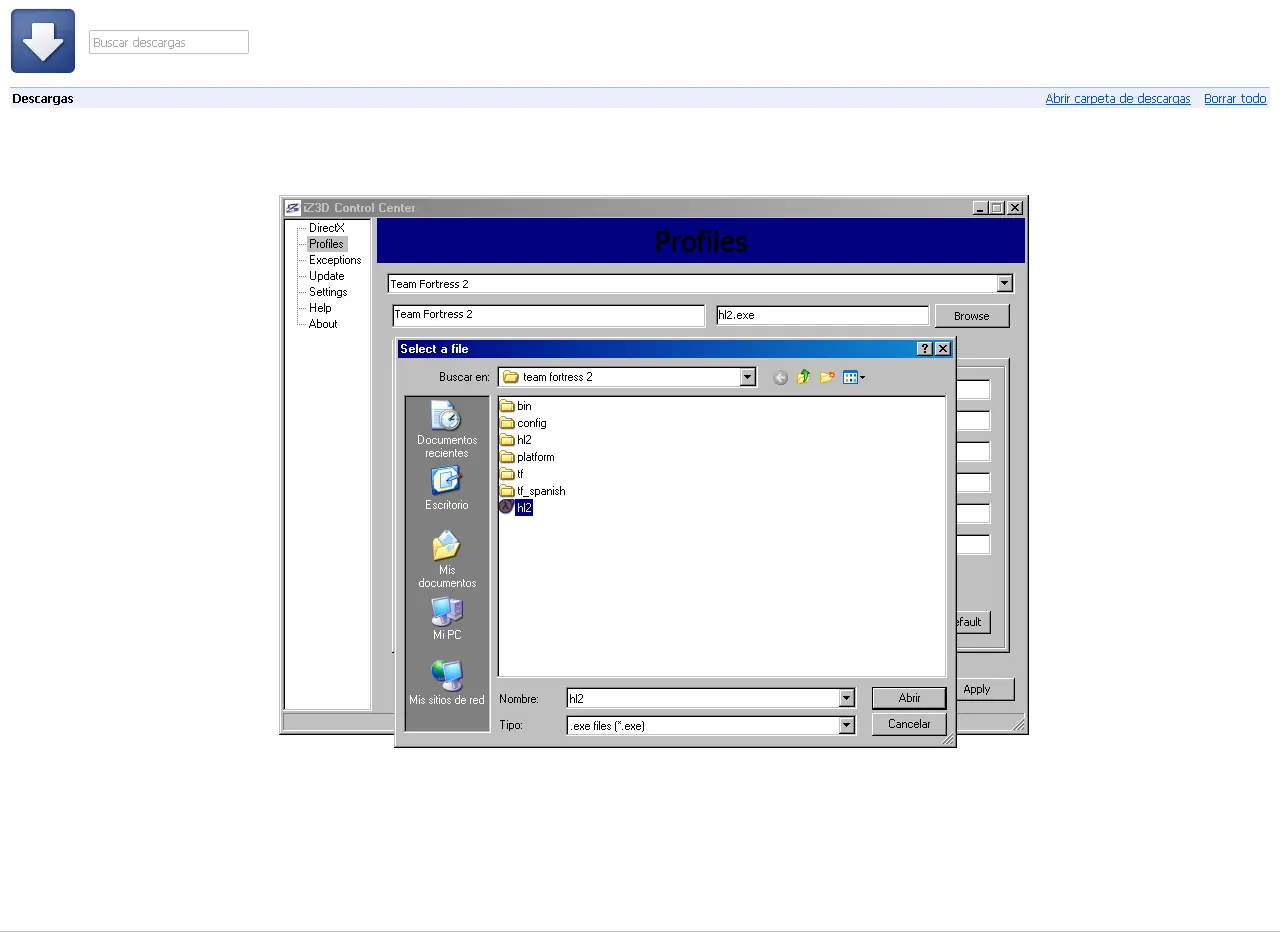The width and height of the screenshot is (1280, 933).
Task: Create a new folder icon
Action: point(827,377)
